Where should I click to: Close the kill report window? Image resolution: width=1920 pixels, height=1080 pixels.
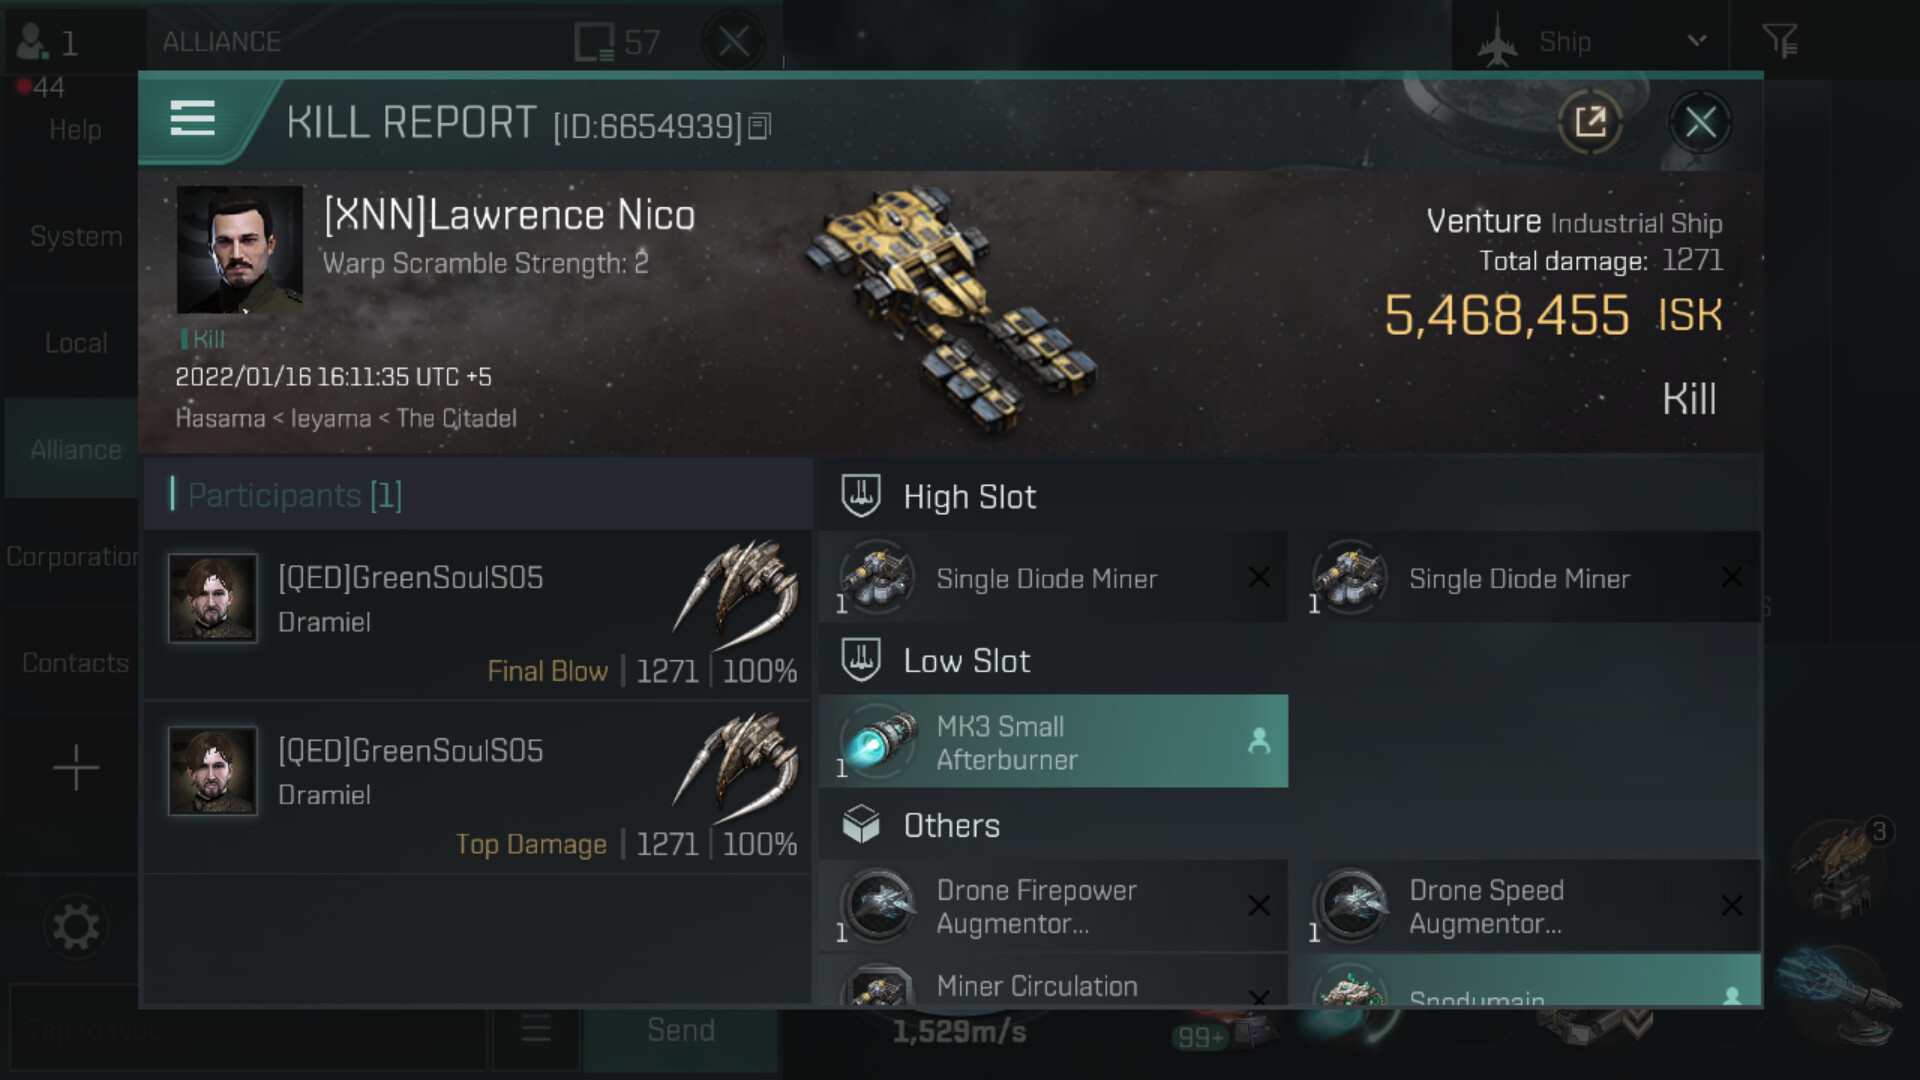[1700, 123]
